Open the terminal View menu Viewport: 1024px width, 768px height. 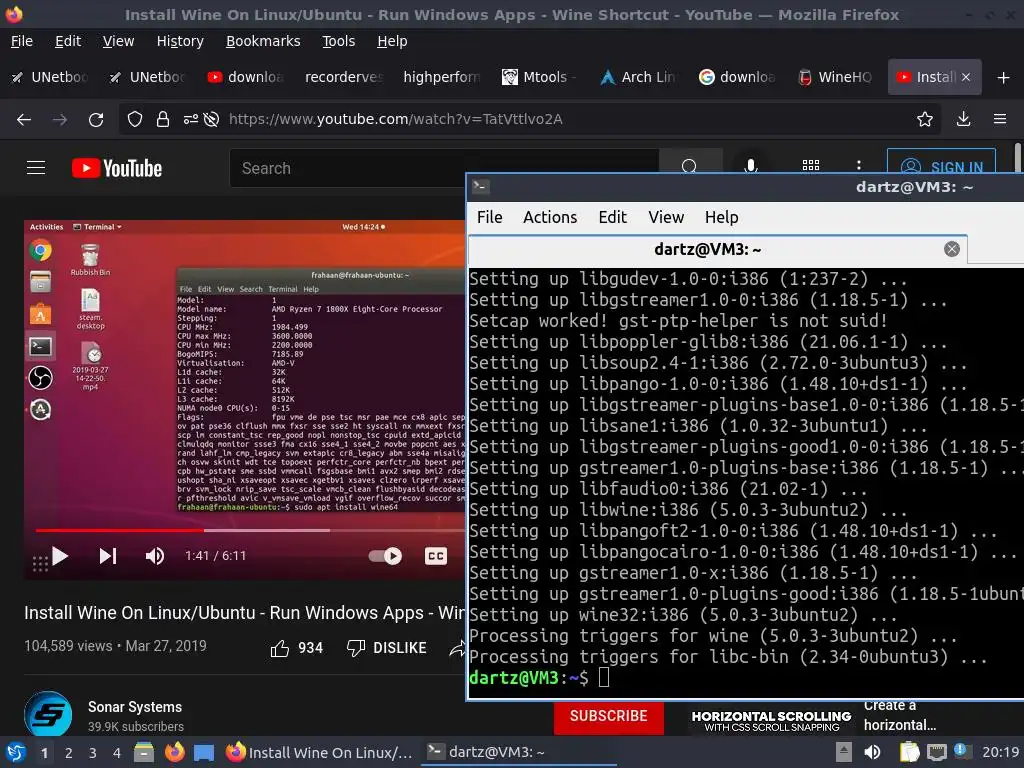pyautogui.click(x=665, y=217)
